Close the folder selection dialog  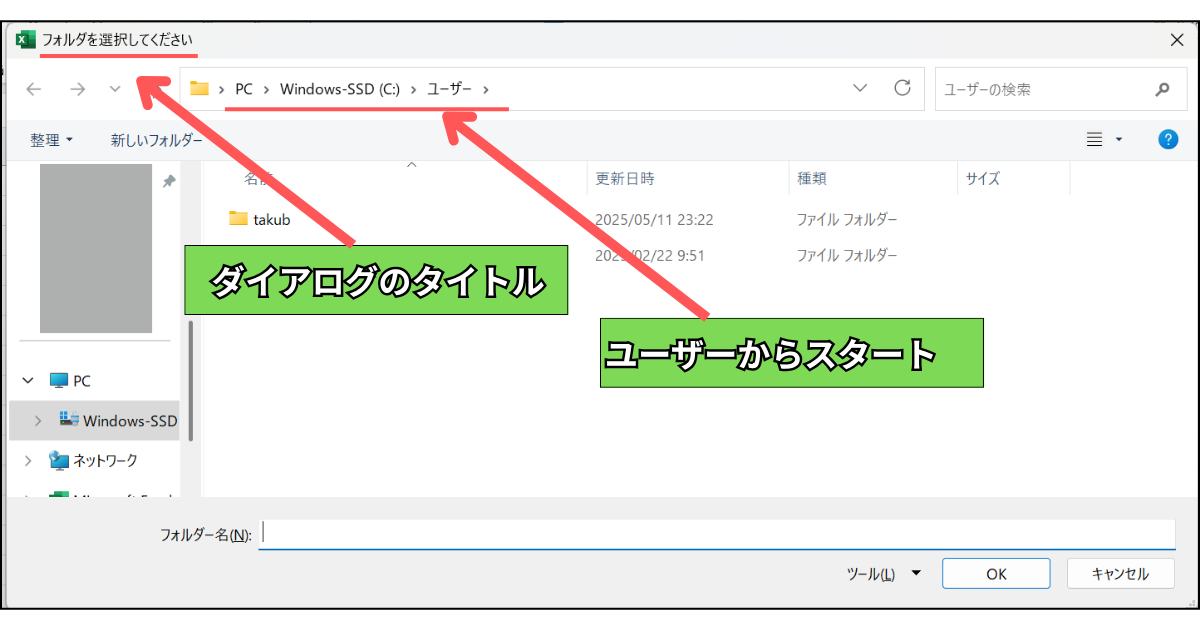point(1176,39)
